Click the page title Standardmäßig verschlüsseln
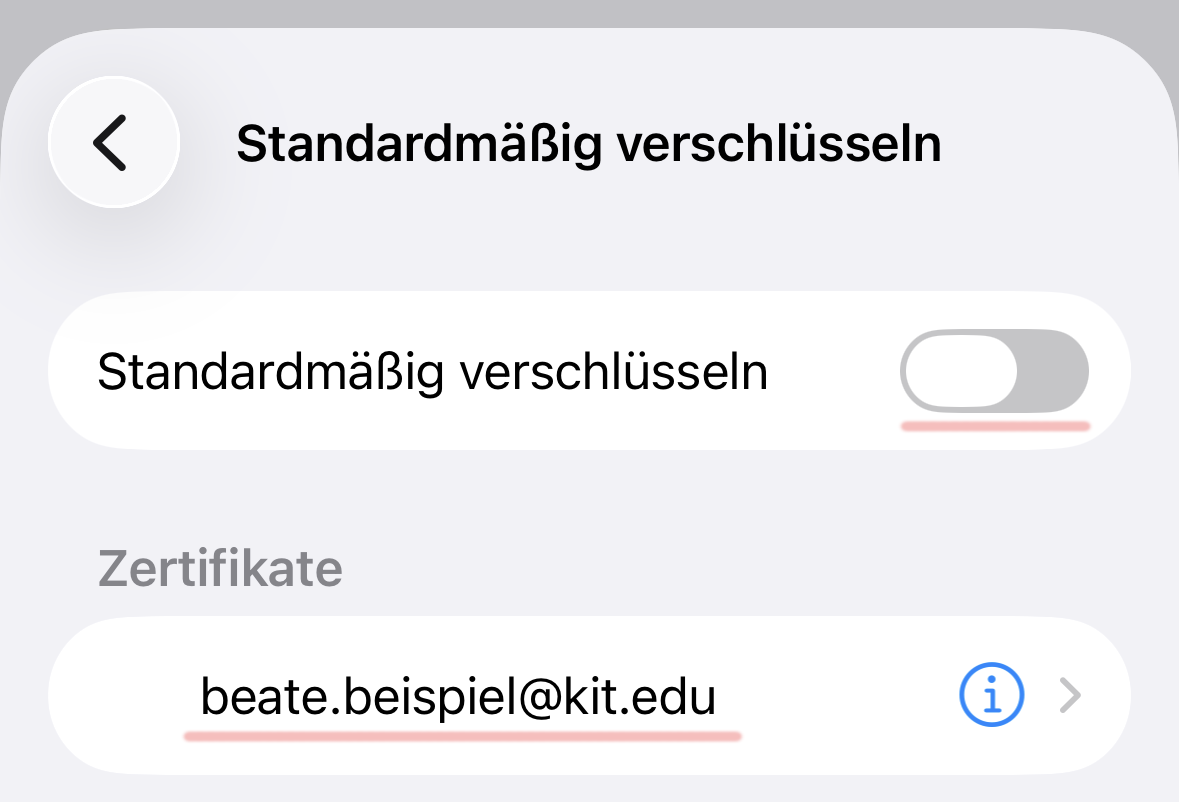The image size is (1179, 802). [x=588, y=144]
